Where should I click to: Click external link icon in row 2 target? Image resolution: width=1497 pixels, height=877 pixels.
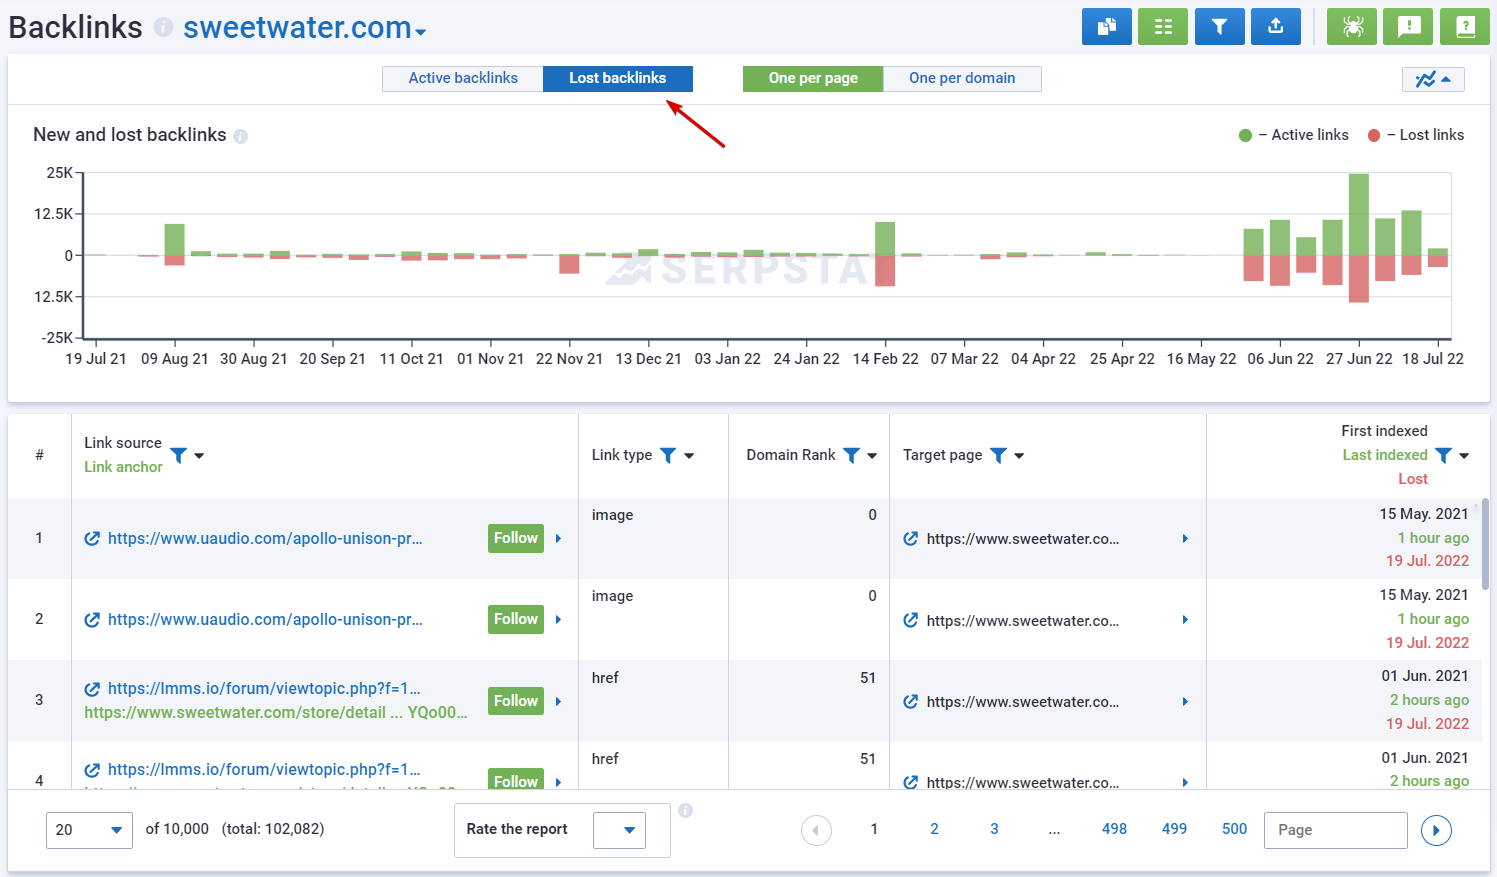click(911, 620)
